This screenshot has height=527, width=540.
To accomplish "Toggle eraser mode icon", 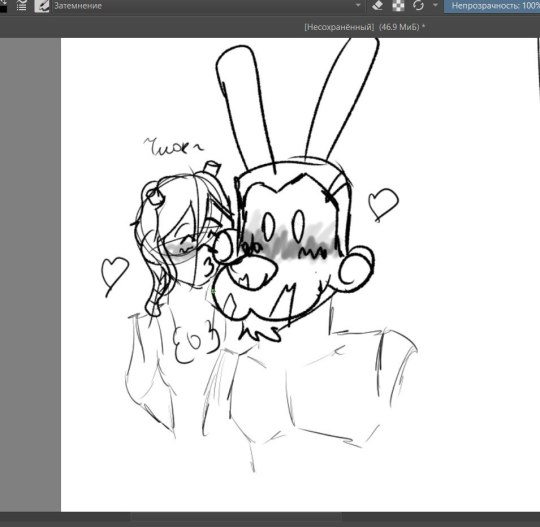I will [377, 6].
